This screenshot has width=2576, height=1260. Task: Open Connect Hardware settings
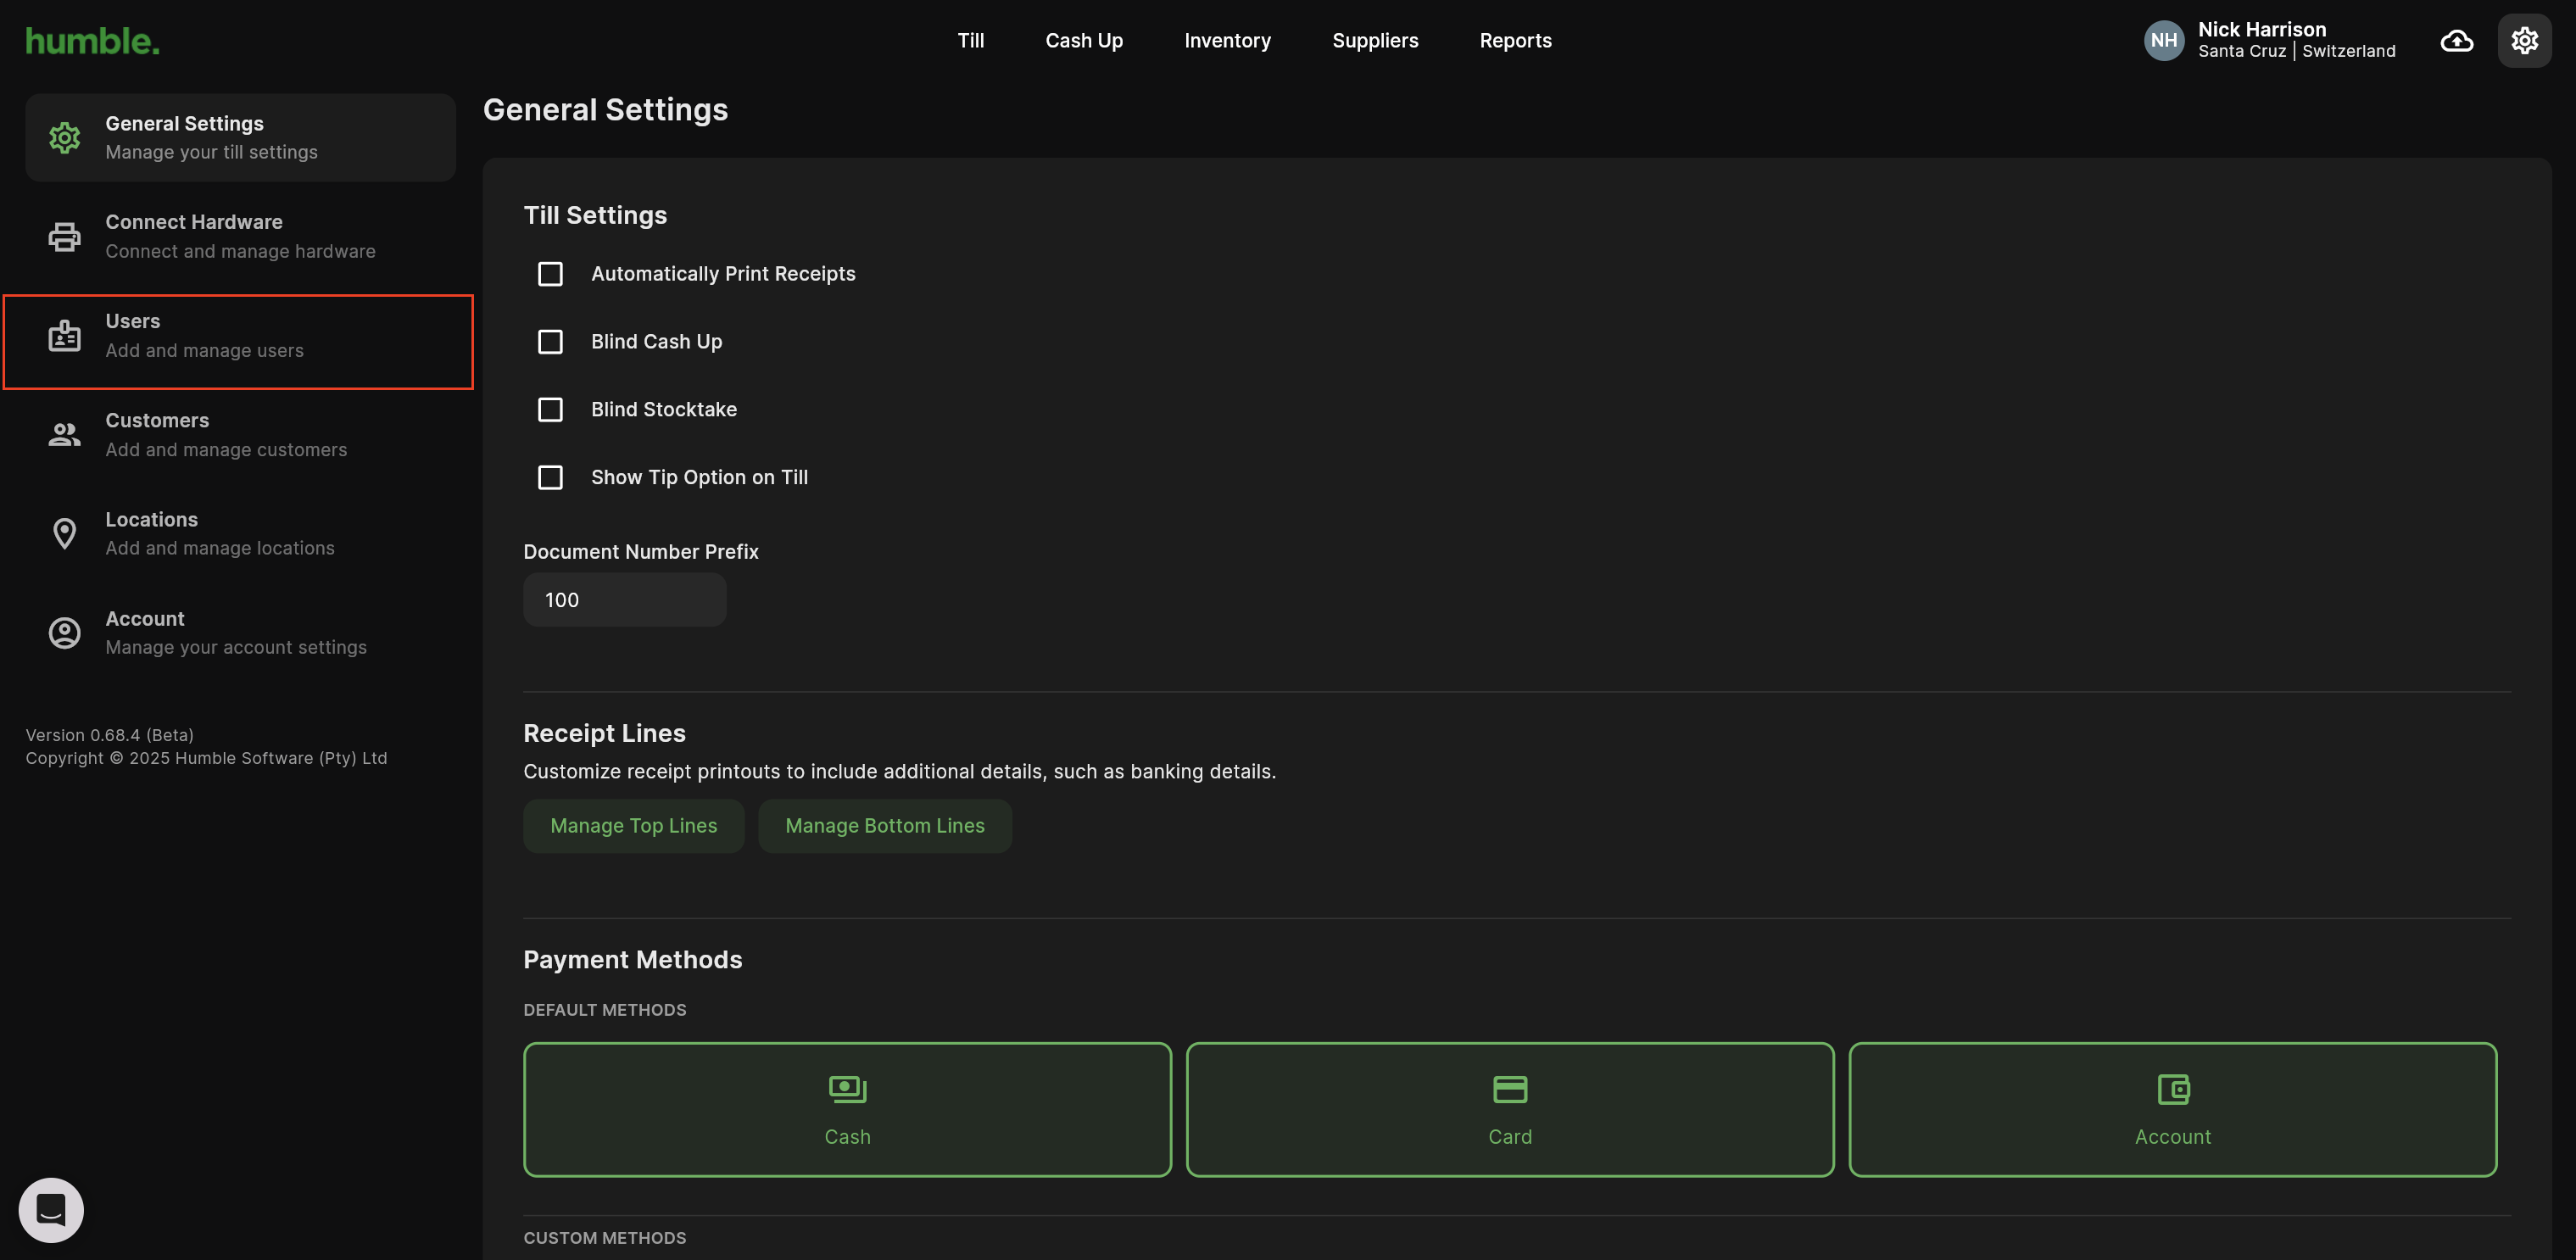[x=240, y=237]
